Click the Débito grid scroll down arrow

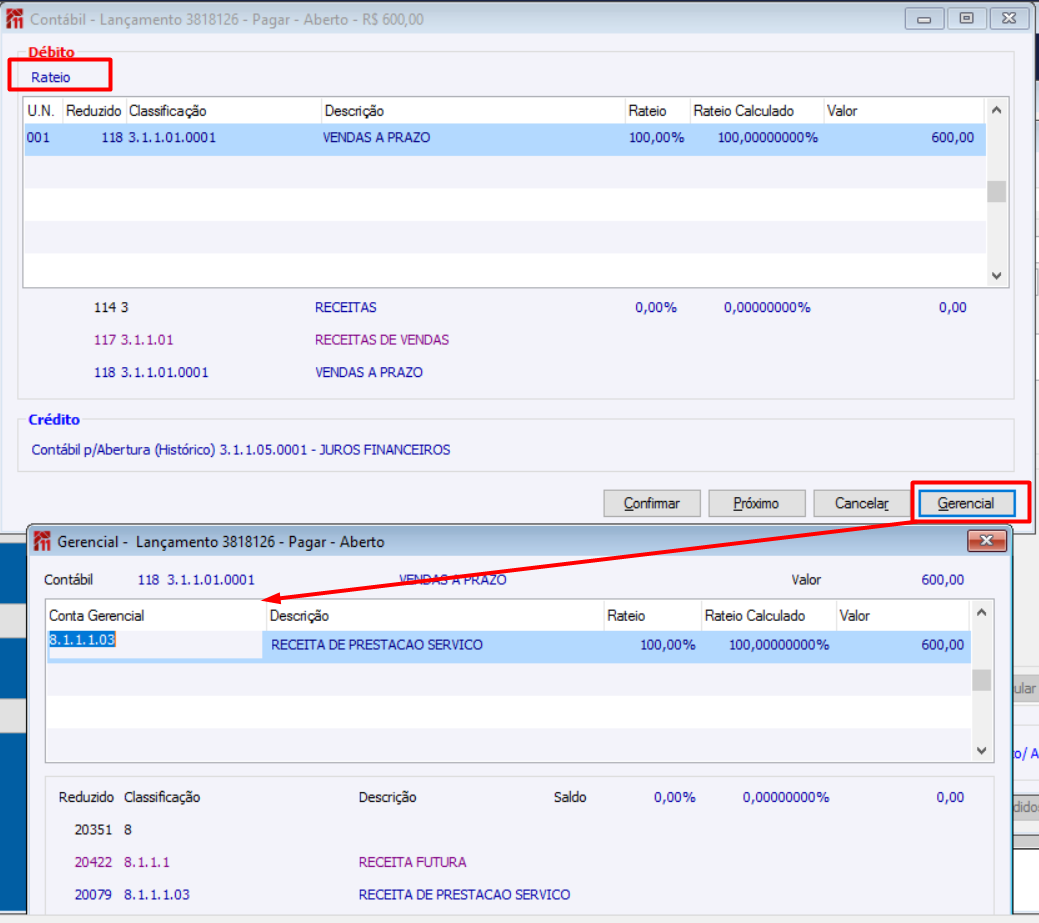click(x=997, y=276)
